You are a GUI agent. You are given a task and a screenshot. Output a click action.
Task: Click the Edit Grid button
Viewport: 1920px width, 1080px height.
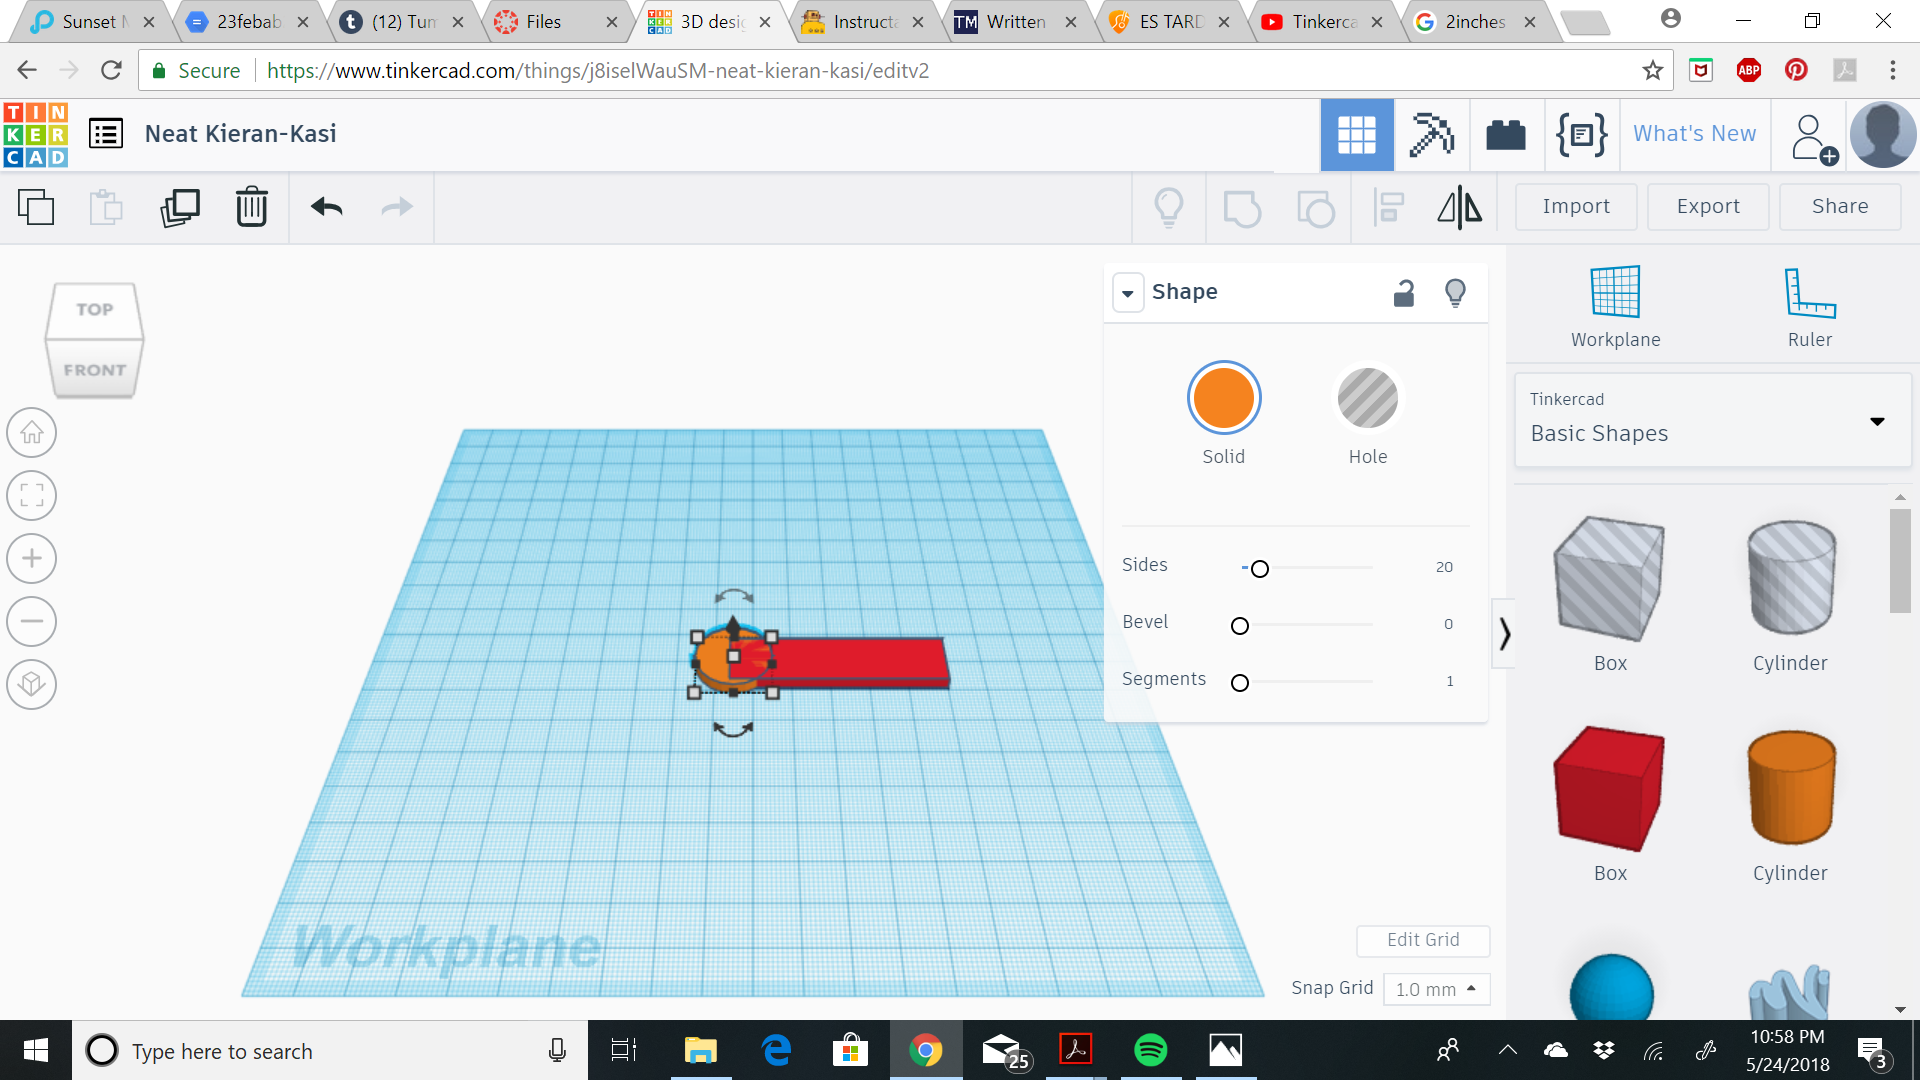(x=1423, y=940)
